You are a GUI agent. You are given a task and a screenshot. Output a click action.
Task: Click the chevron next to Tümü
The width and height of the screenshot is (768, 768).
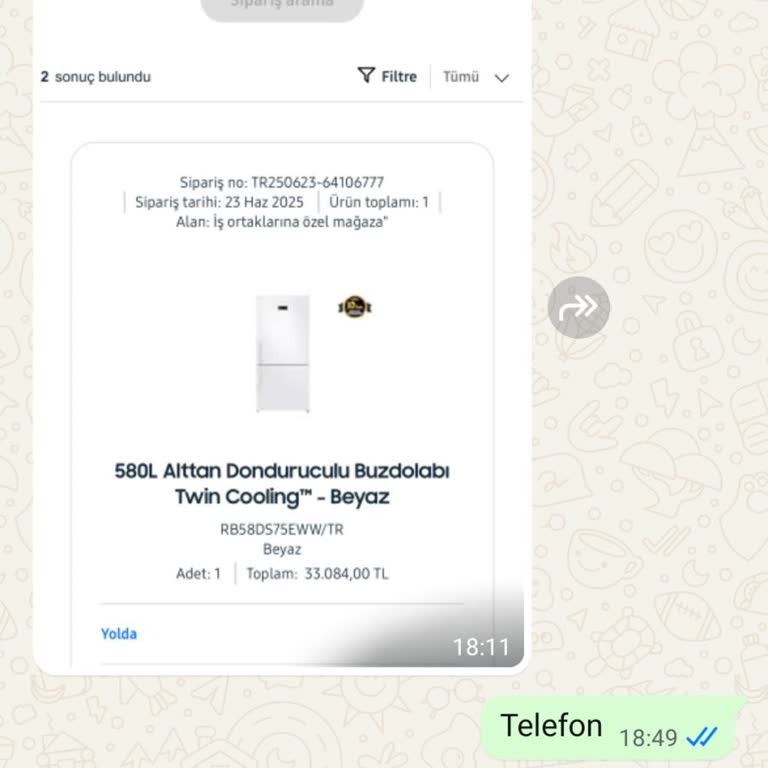pos(502,78)
